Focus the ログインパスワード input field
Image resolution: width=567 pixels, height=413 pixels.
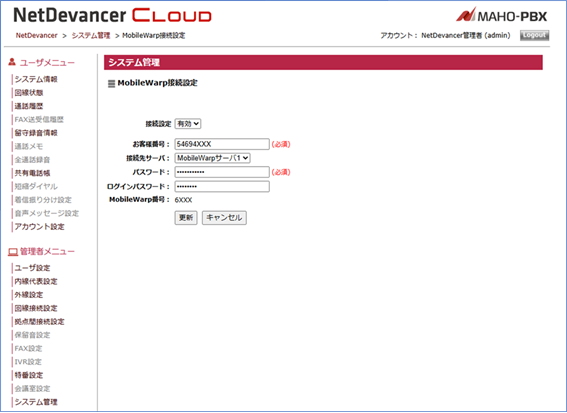(x=222, y=187)
